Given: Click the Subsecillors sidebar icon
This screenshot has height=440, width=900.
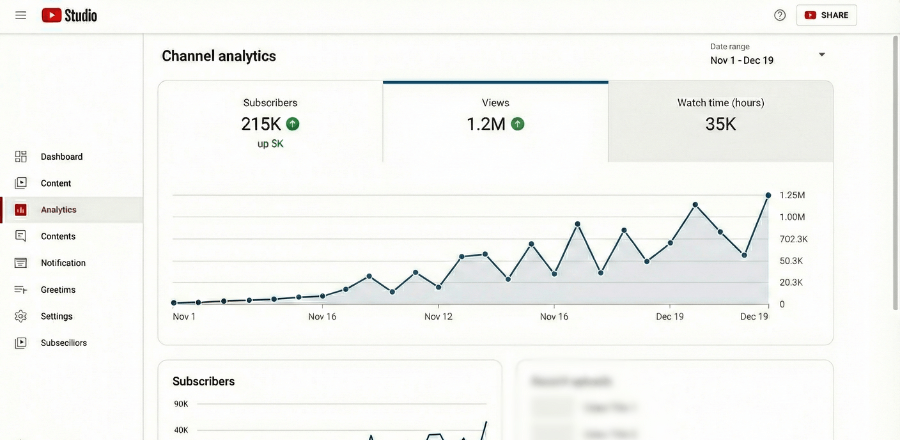Looking at the screenshot, I should [20, 343].
